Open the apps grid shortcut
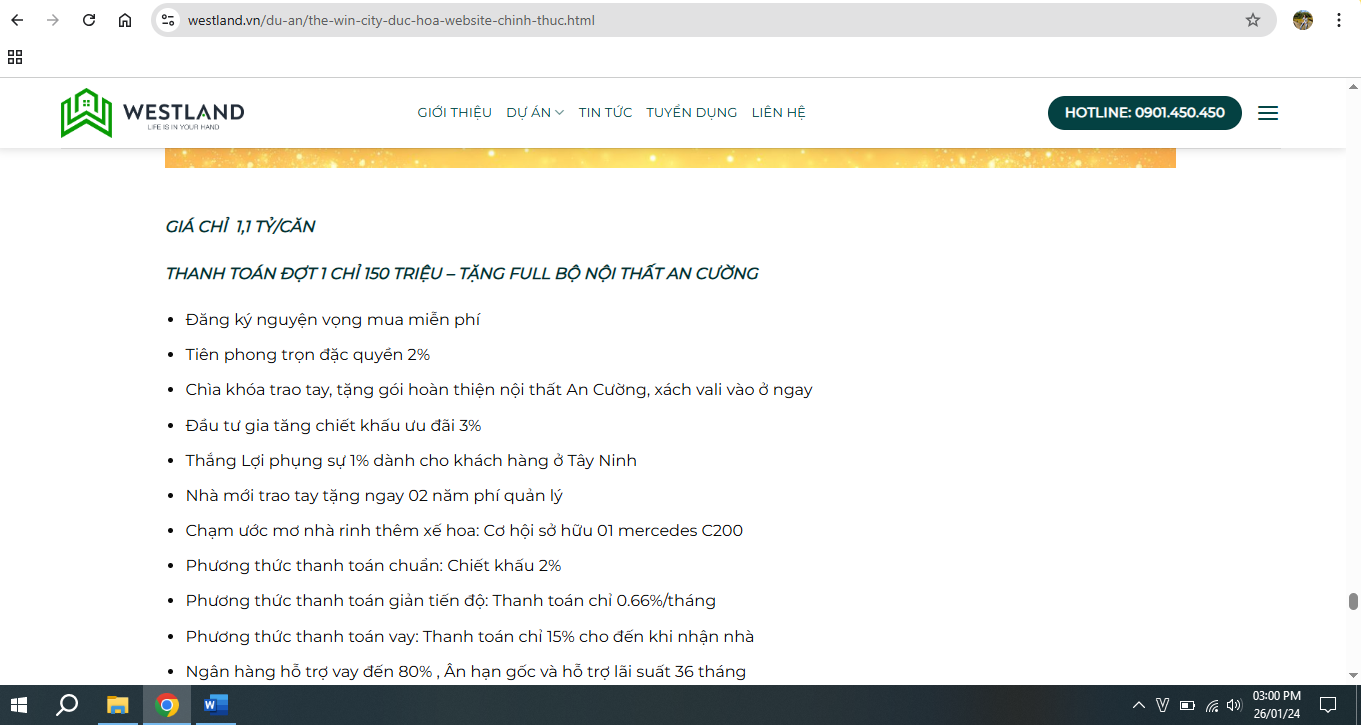Screen dimensions: 1361x725 pos(15,57)
